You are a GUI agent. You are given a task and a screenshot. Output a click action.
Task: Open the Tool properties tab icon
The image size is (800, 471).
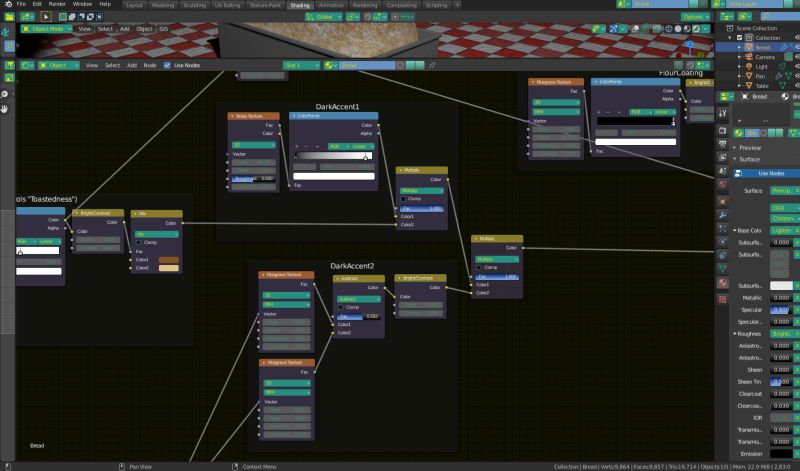click(x=722, y=113)
